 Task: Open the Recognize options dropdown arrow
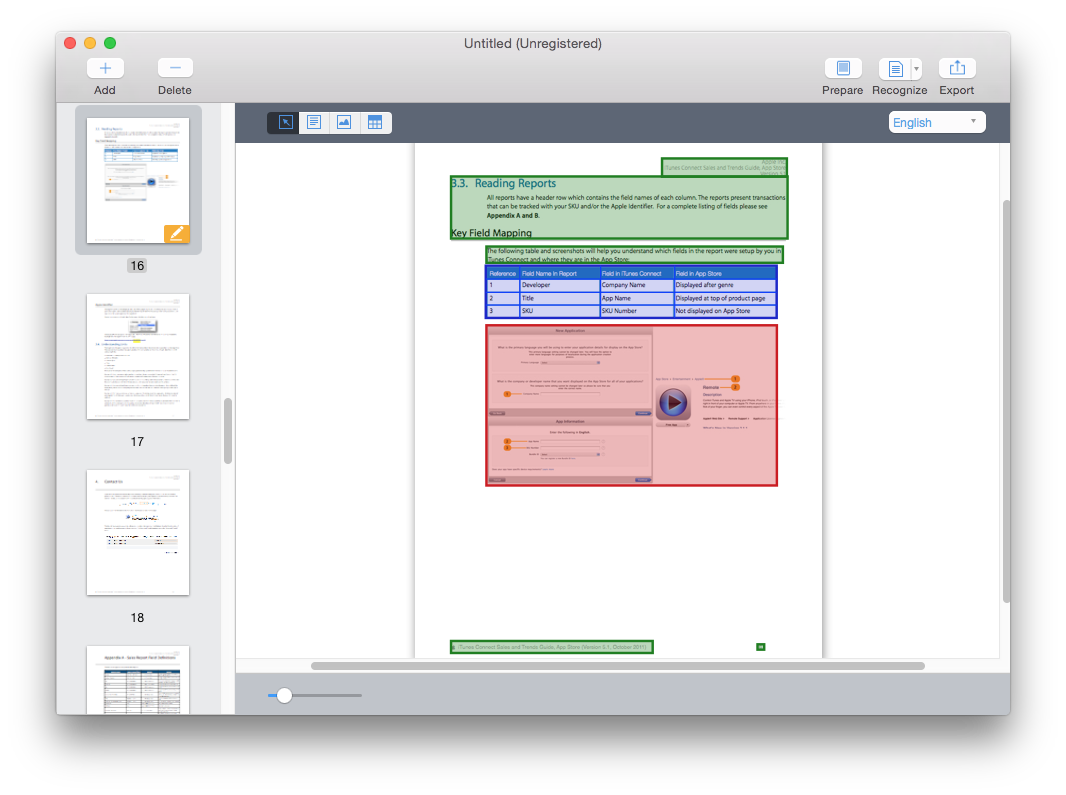[916, 68]
